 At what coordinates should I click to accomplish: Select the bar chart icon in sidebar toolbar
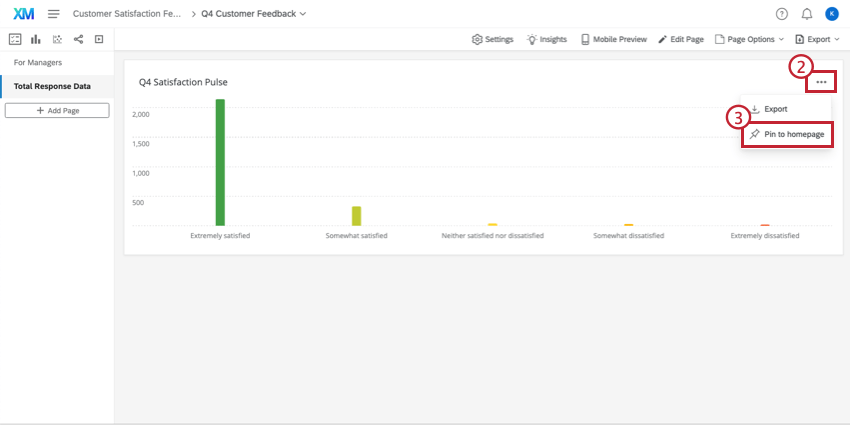(36, 40)
